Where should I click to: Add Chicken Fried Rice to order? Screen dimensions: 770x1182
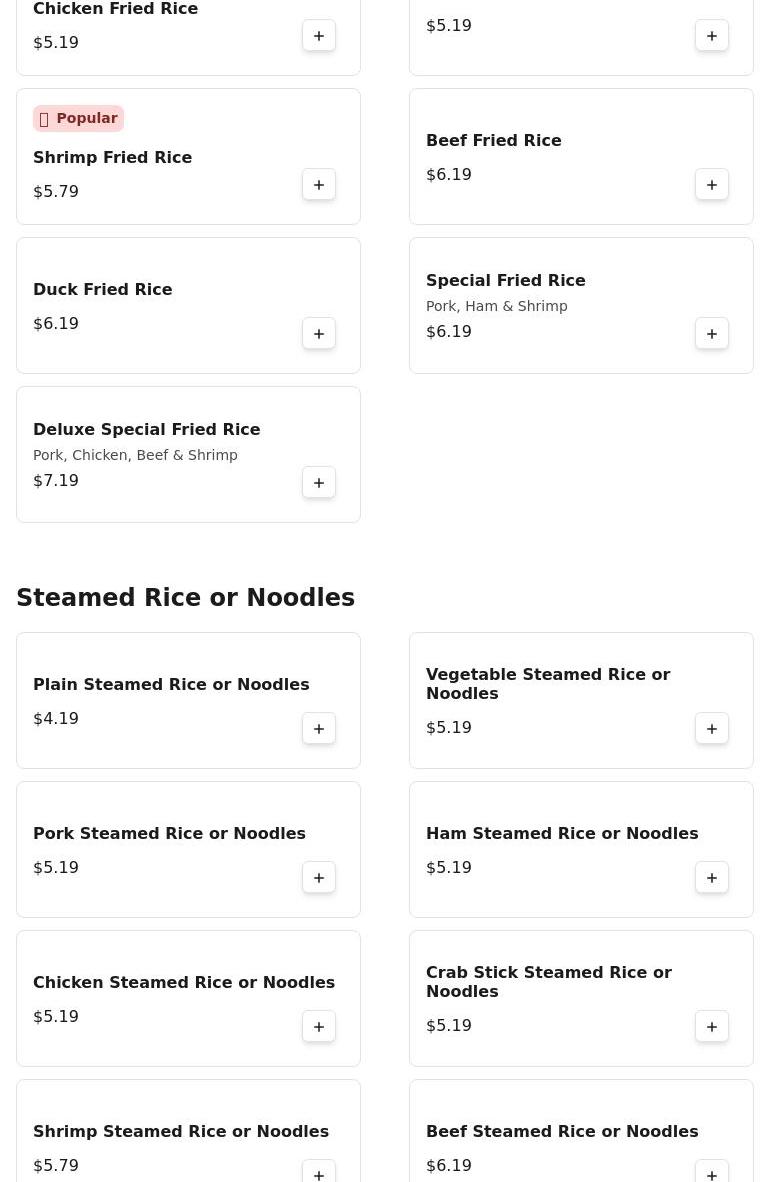pyautogui.click(x=319, y=36)
